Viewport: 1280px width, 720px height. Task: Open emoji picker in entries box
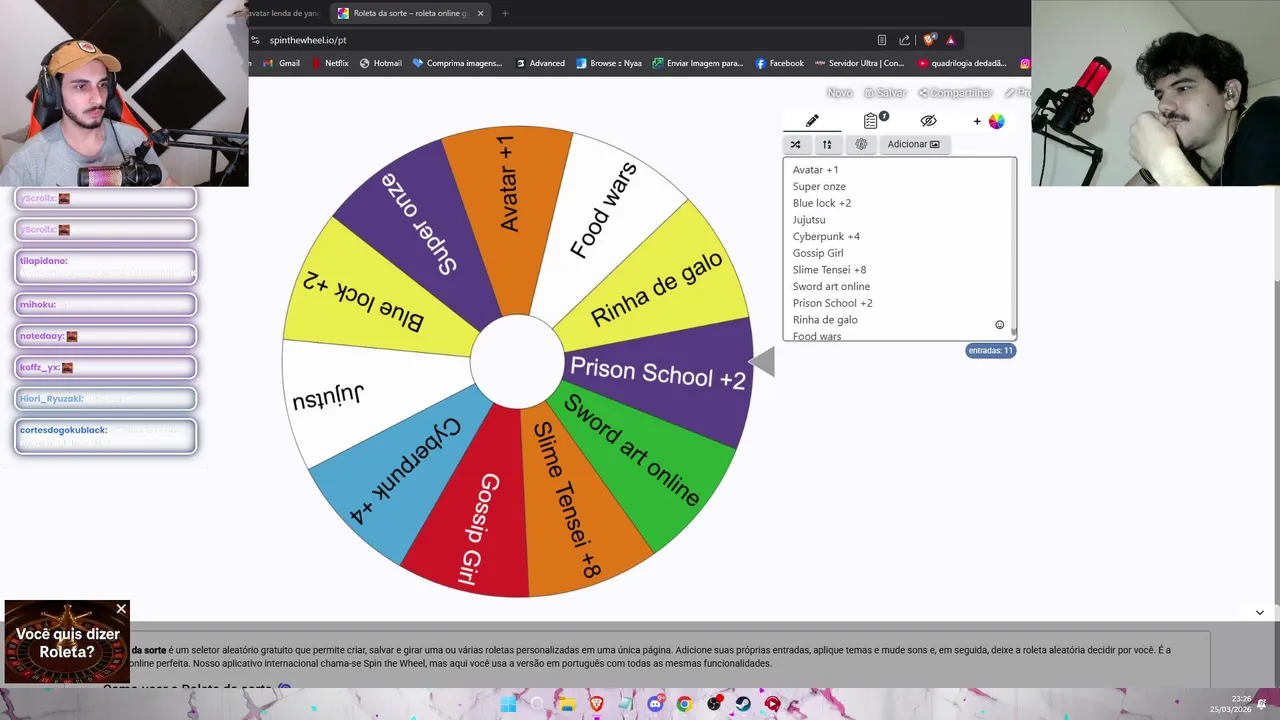[x=999, y=325]
